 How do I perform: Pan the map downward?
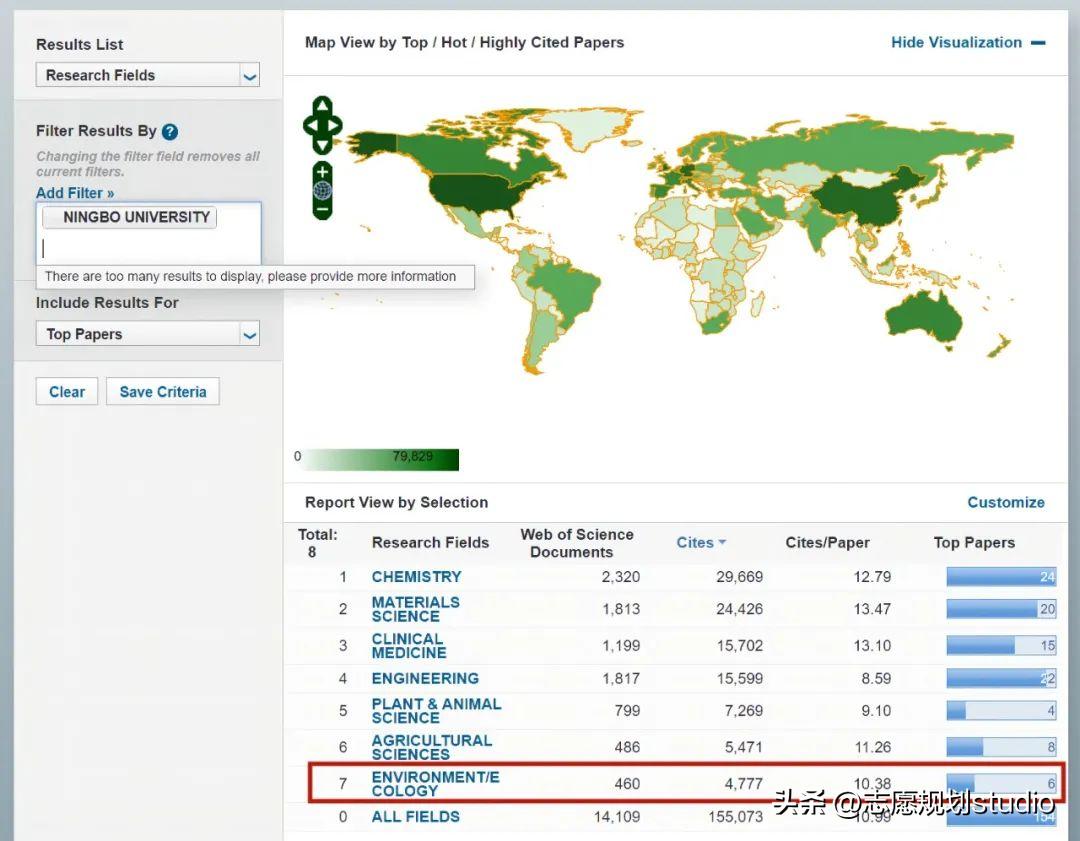(322, 145)
